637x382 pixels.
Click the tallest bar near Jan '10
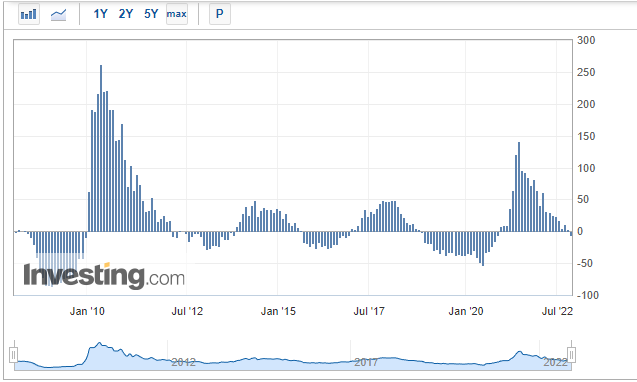tap(101, 148)
